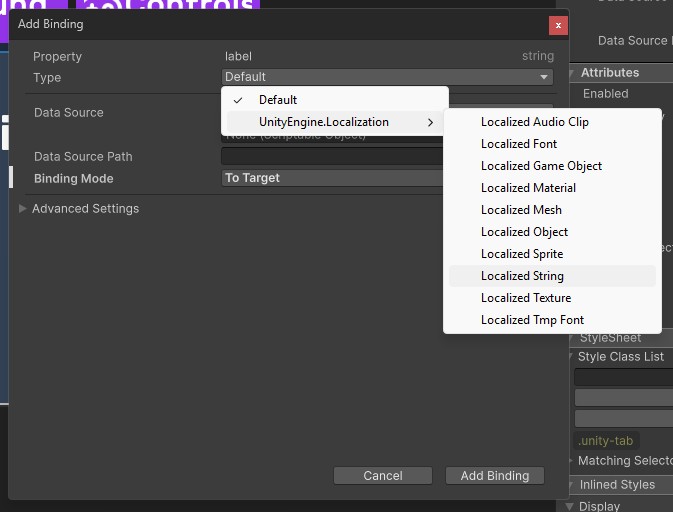673x512 pixels.
Task: Close the Add Binding dialog
Action: click(x=558, y=25)
